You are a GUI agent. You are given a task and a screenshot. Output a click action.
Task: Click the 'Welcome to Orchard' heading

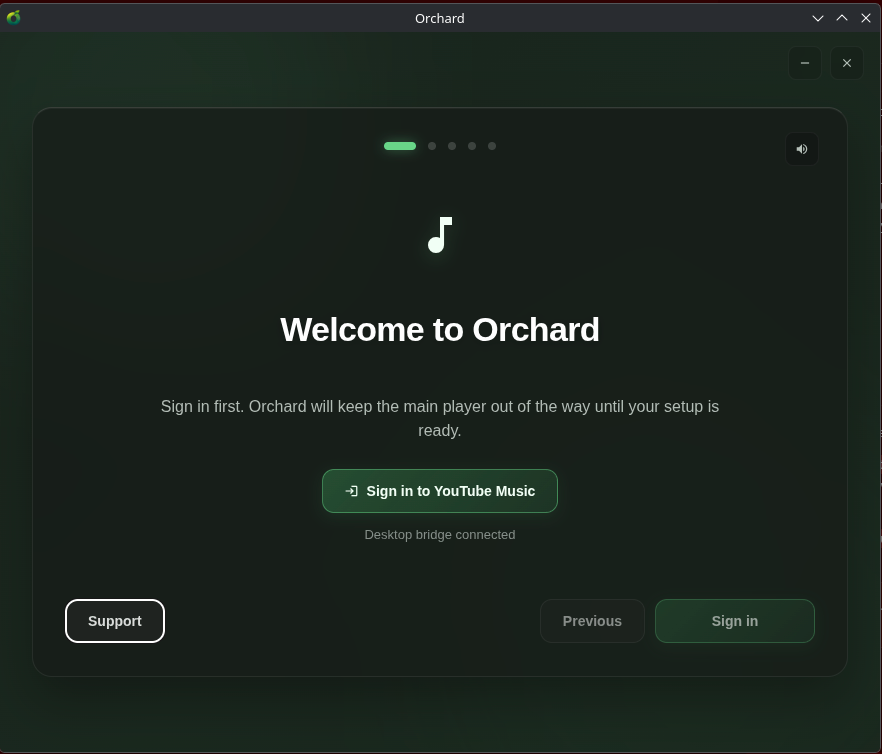tap(440, 329)
